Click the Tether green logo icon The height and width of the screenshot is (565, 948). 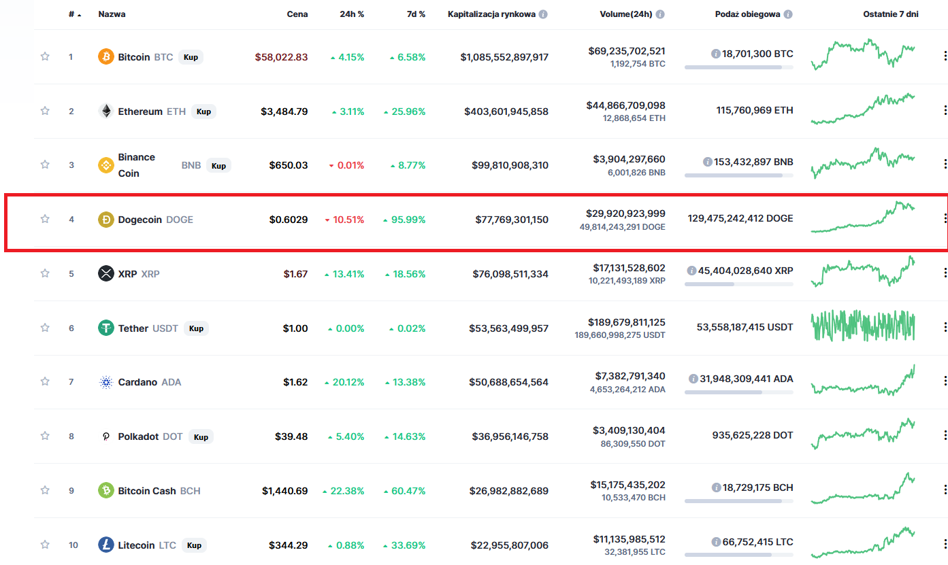coord(106,328)
